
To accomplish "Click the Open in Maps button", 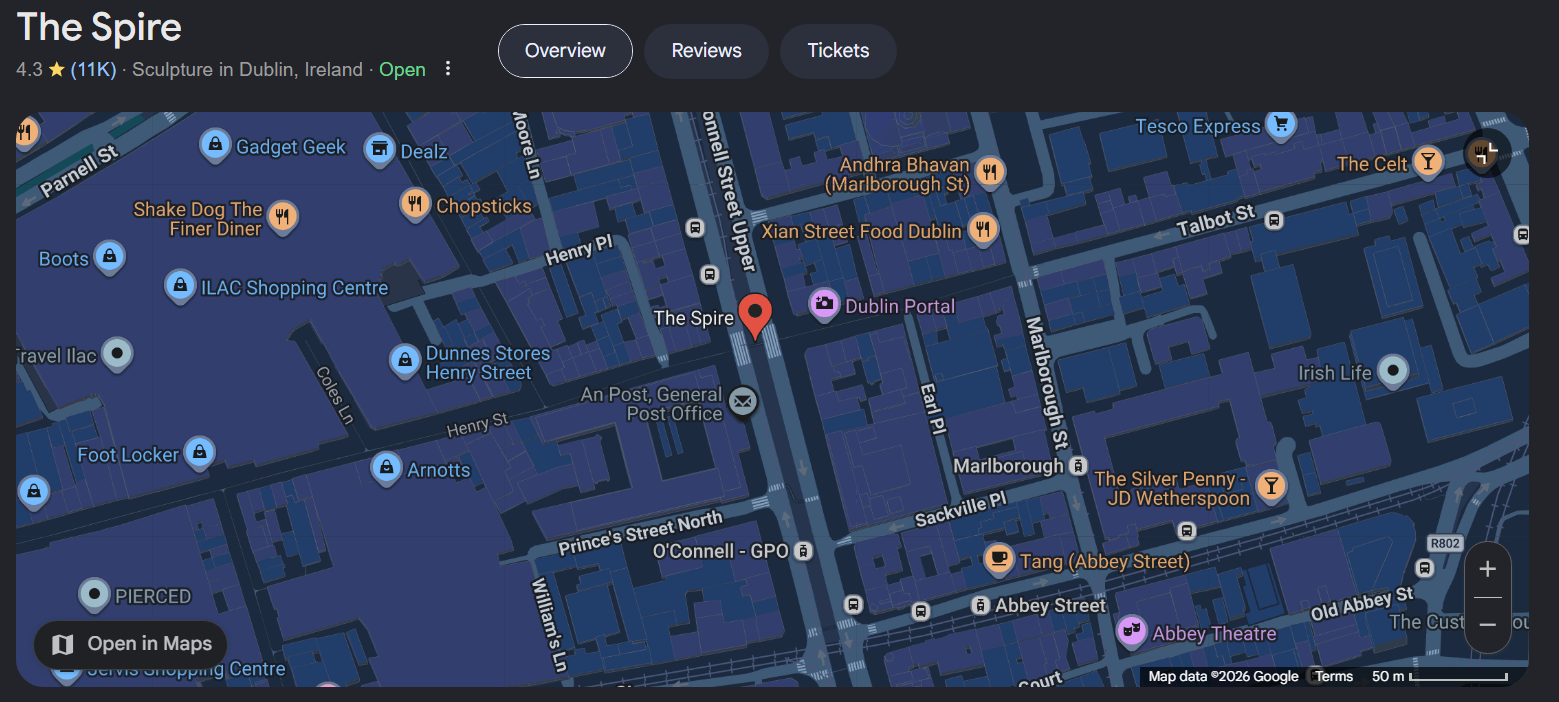I will click(131, 644).
